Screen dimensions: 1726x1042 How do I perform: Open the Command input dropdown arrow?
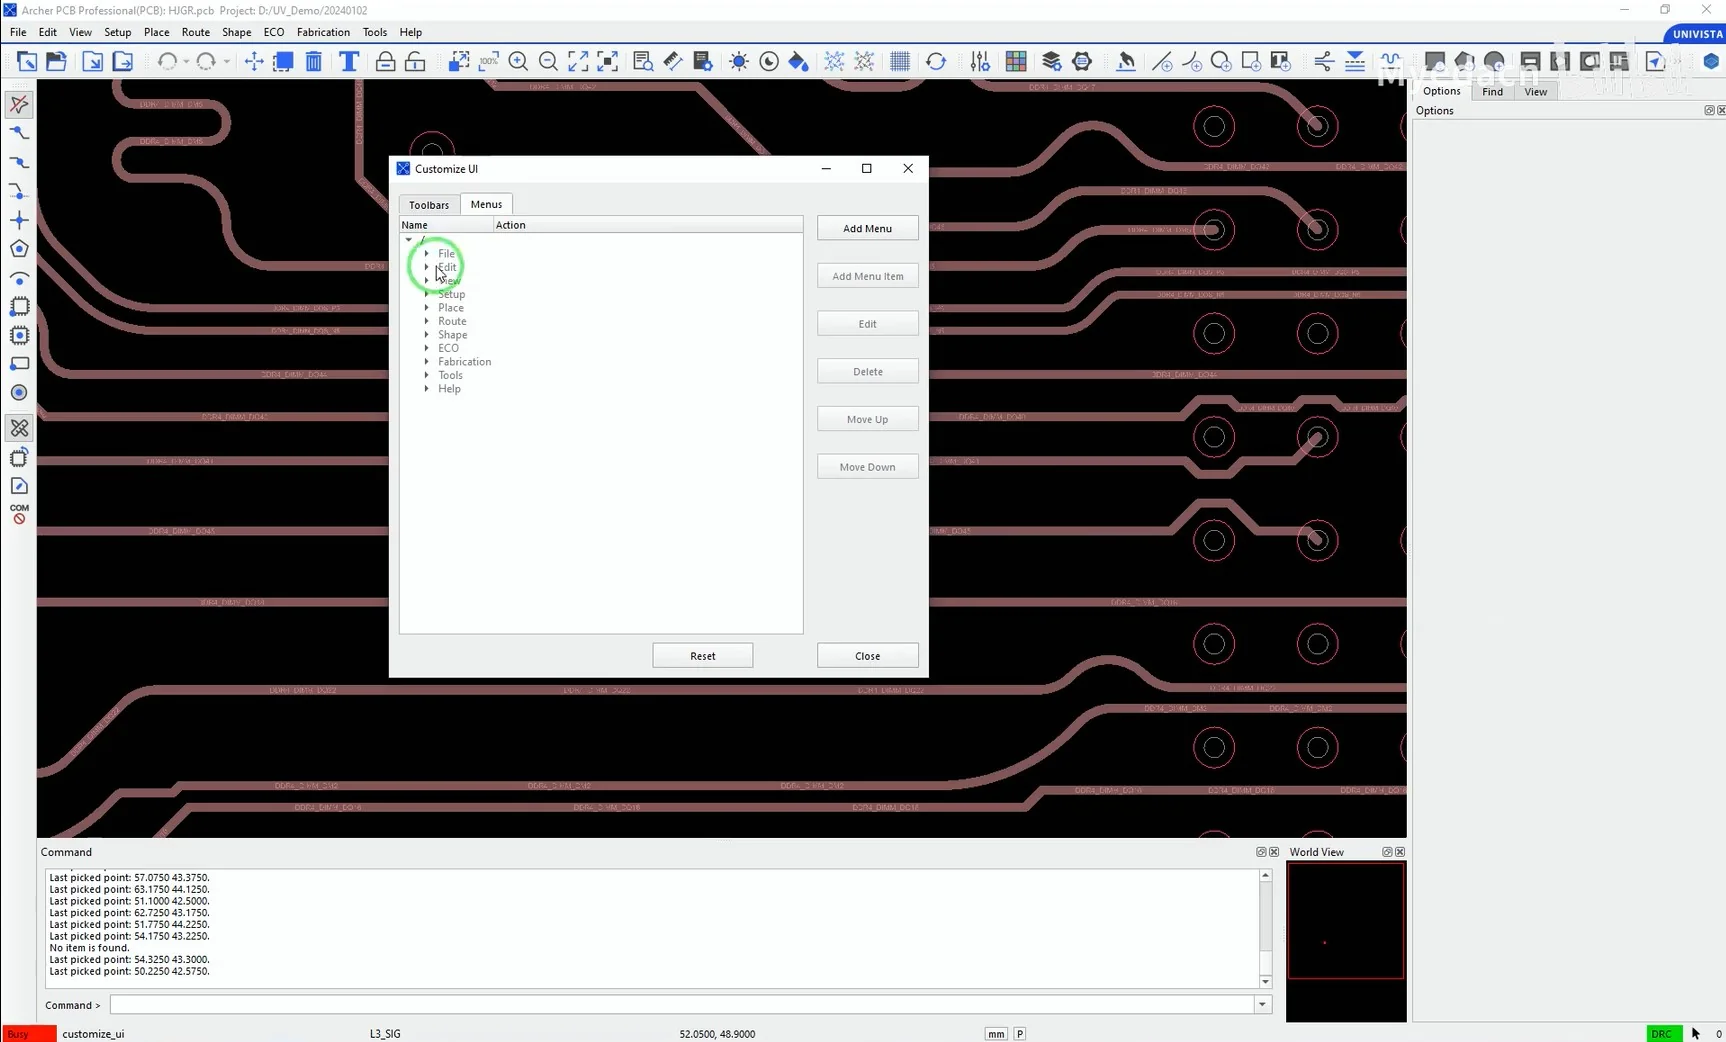pos(1262,1004)
